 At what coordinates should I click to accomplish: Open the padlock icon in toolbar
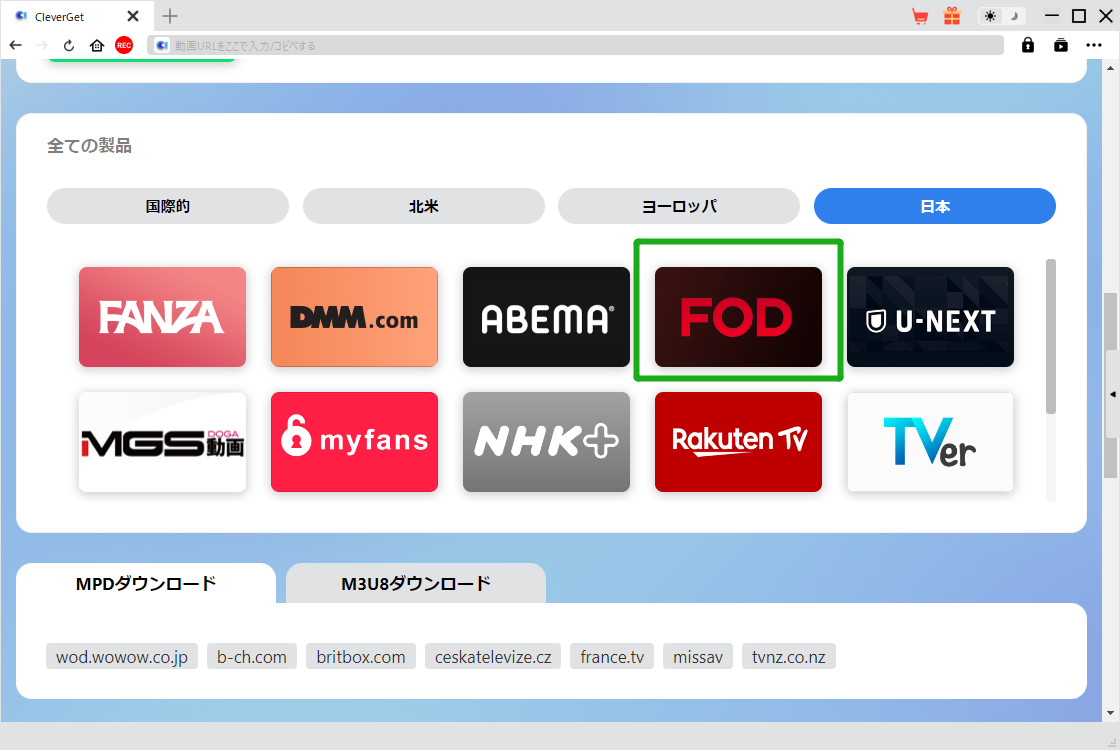click(x=1028, y=45)
